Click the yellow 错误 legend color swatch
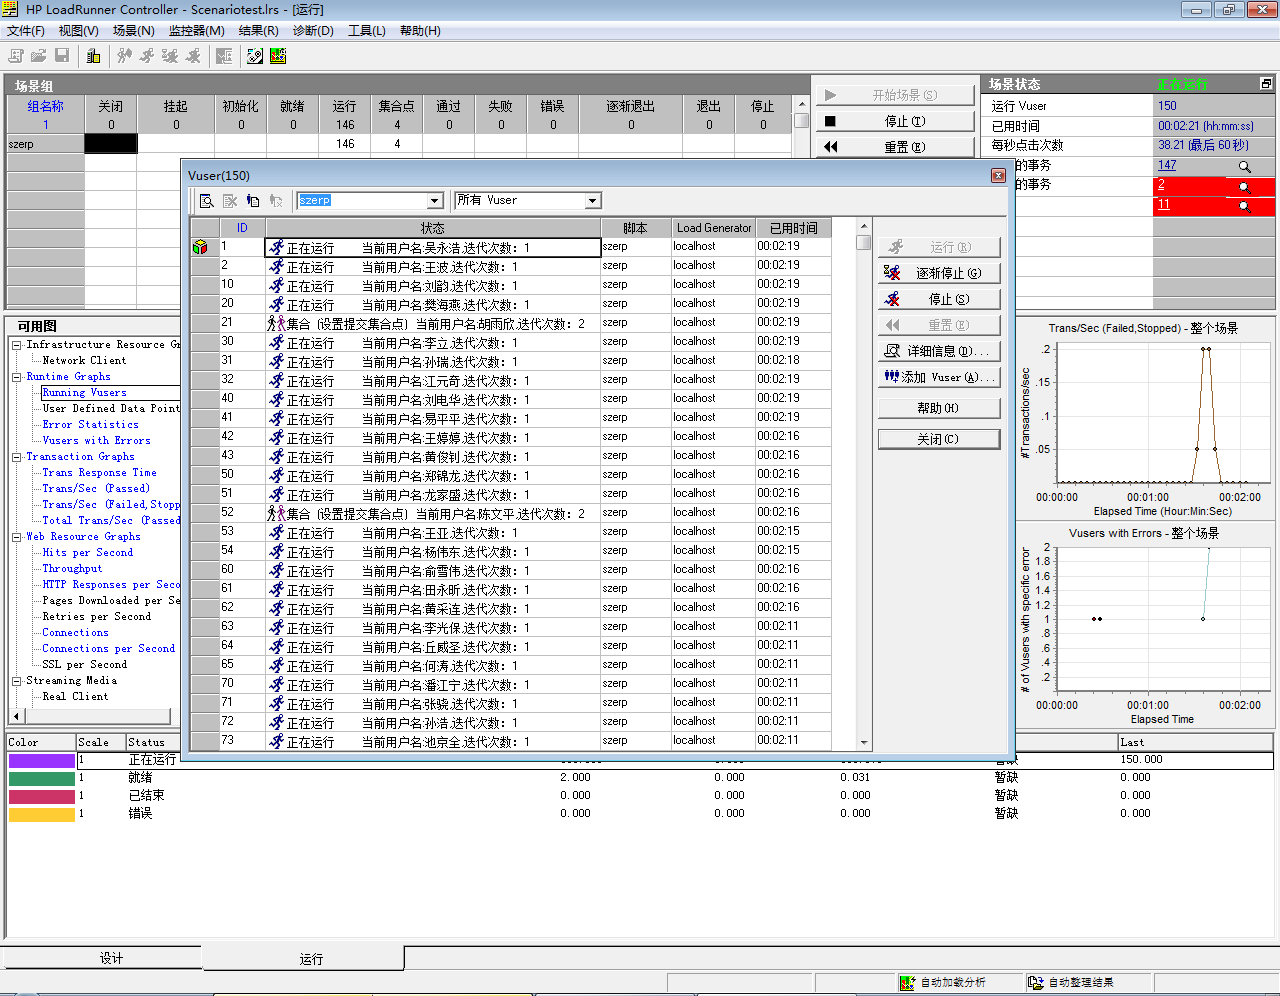This screenshot has height=996, width=1280. click(42, 815)
